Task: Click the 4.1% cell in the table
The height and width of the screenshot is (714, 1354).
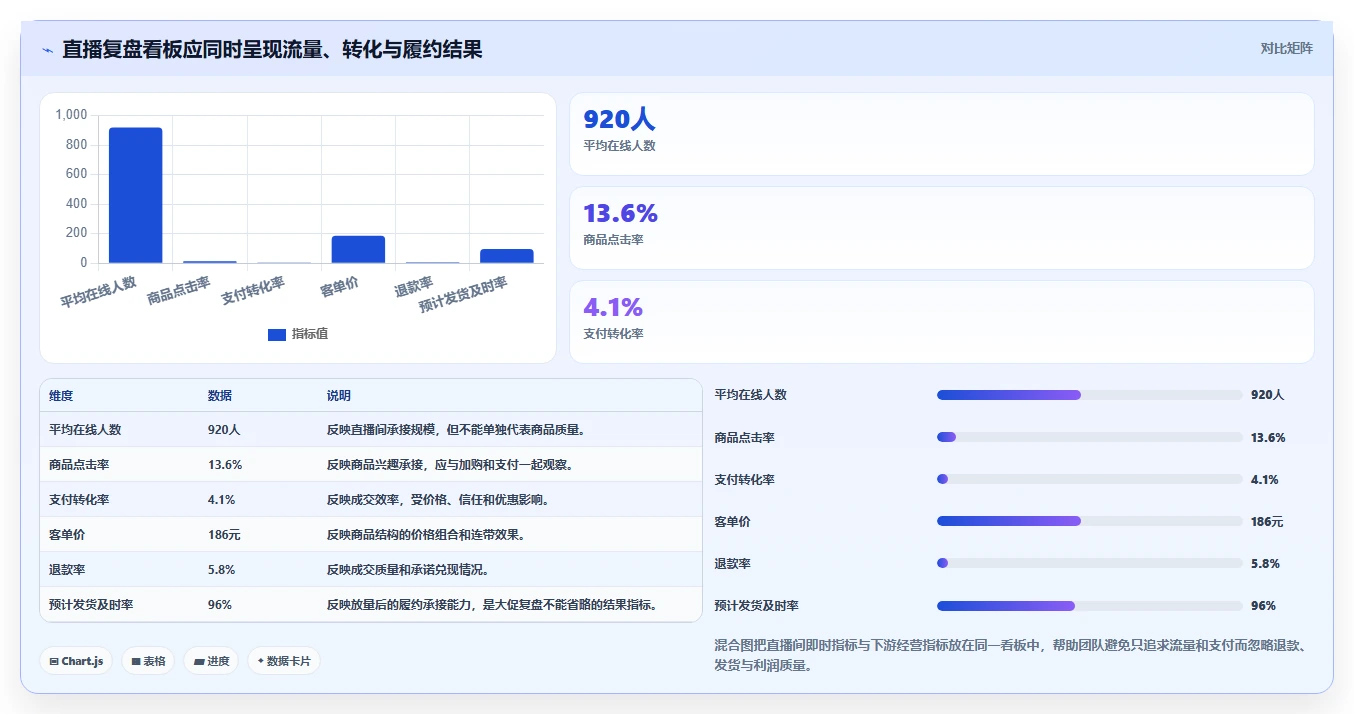Action: (x=222, y=500)
